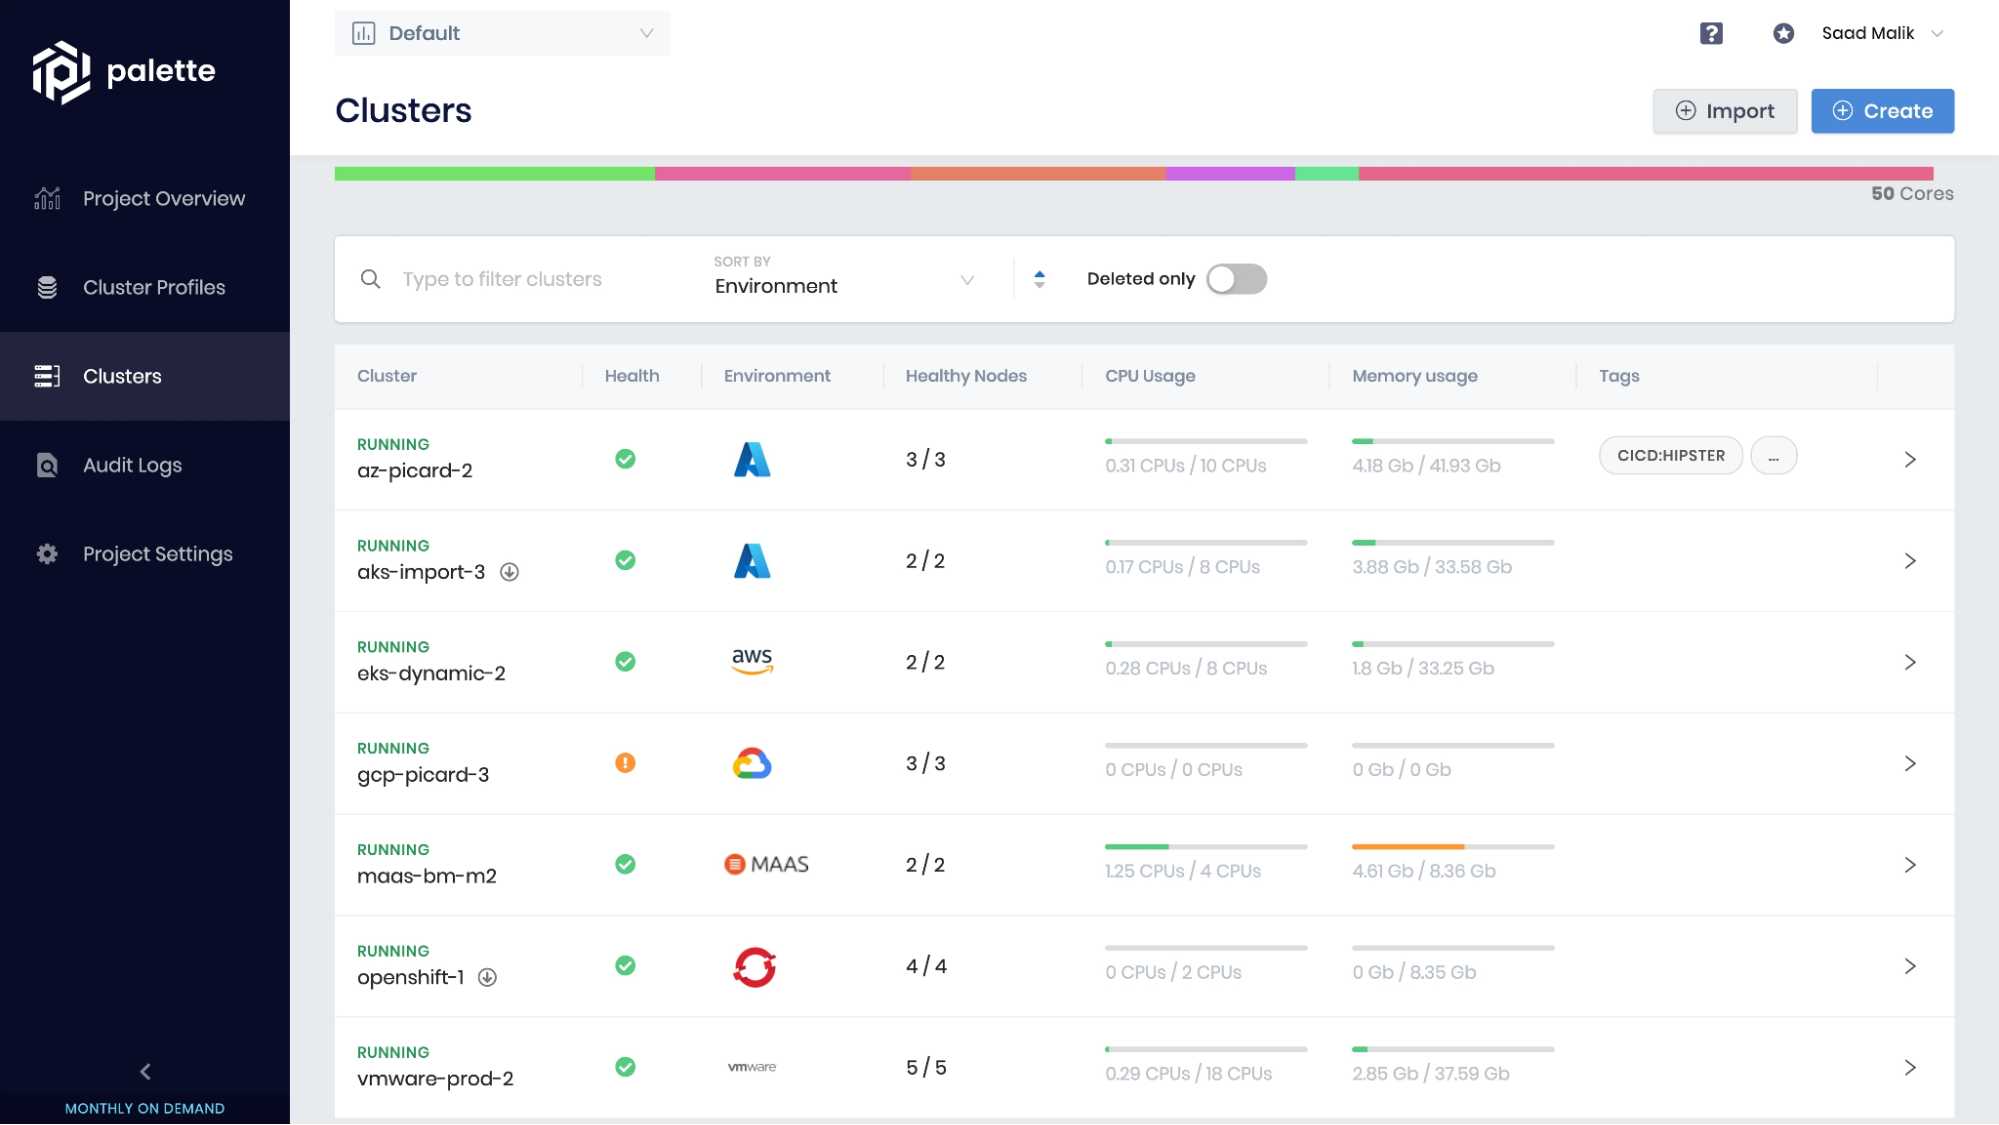Click the Azure icon for az-picard-2

pyautogui.click(x=752, y=459)
